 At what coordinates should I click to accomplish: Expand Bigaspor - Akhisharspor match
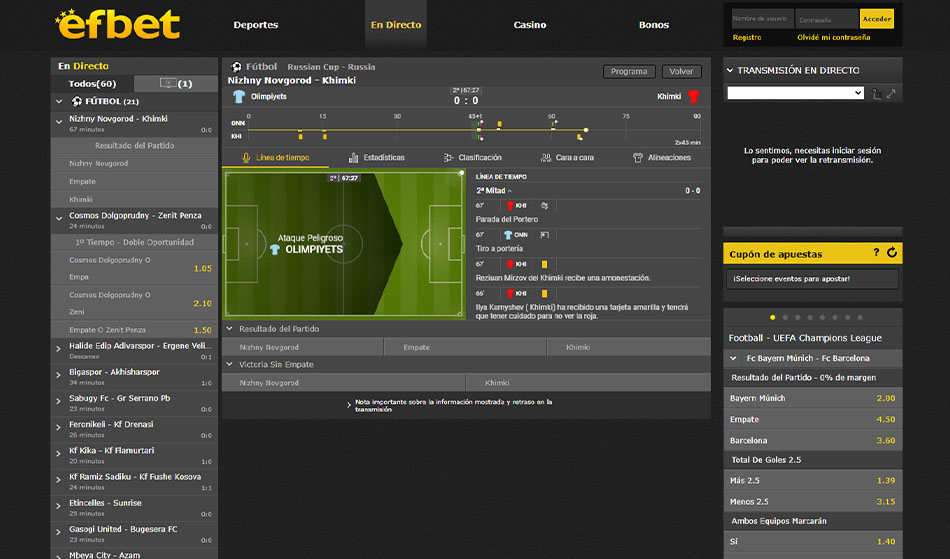click(x=59, y=375)
